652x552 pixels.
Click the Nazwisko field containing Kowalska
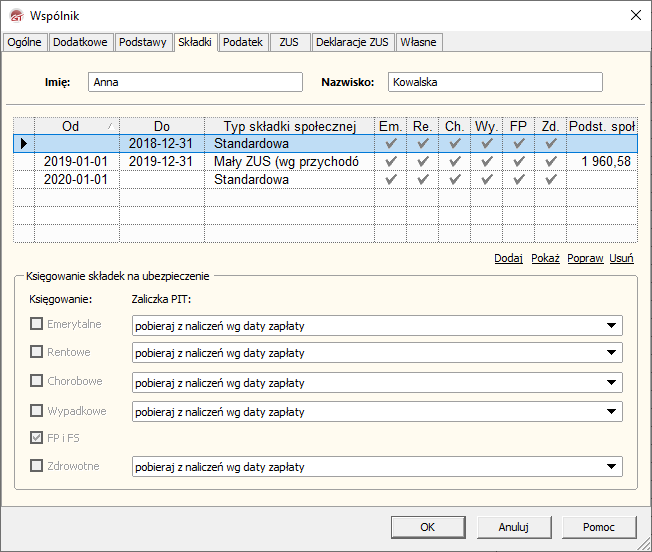(x=495, y=83)
